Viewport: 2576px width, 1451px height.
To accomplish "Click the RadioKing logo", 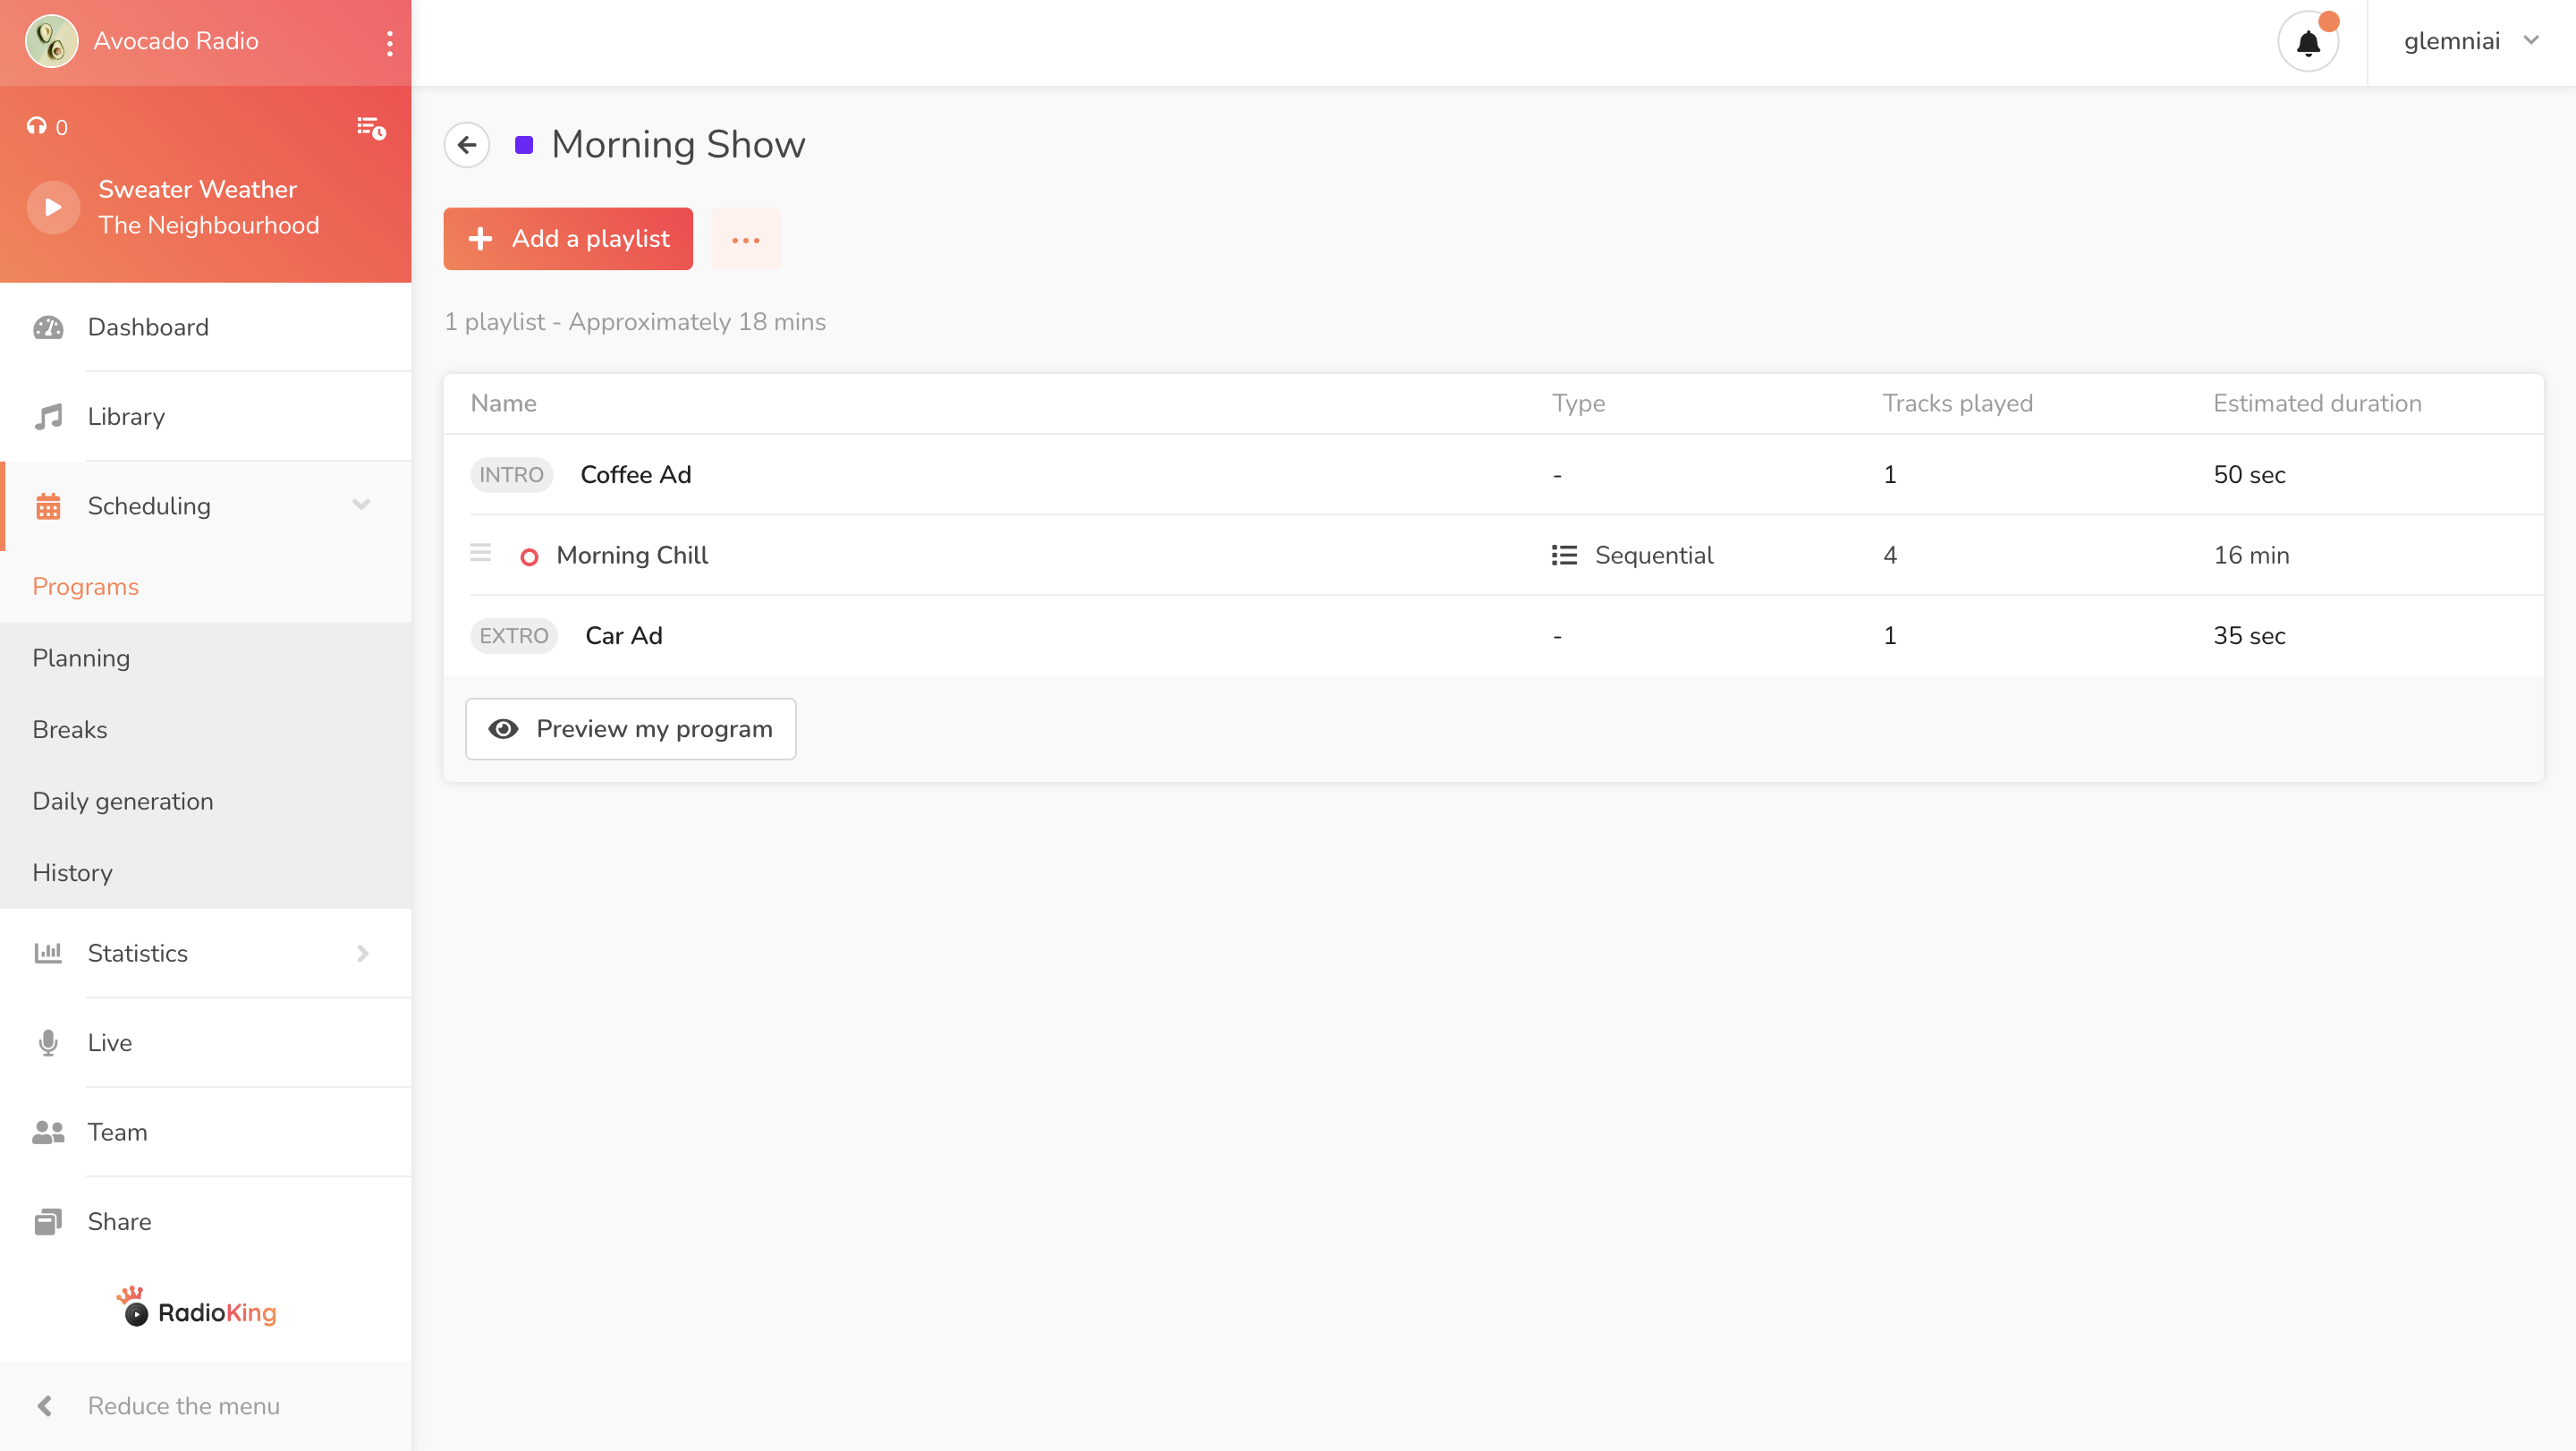I will (197, 1308).
